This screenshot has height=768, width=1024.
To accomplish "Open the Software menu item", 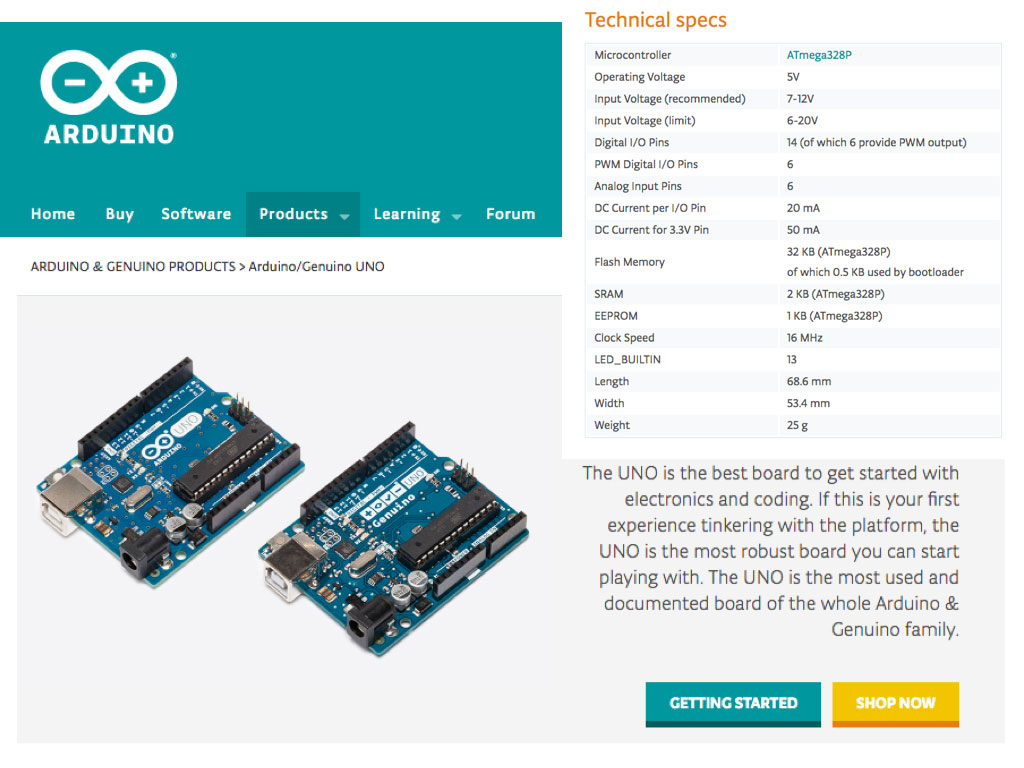I will click(196, 214).
